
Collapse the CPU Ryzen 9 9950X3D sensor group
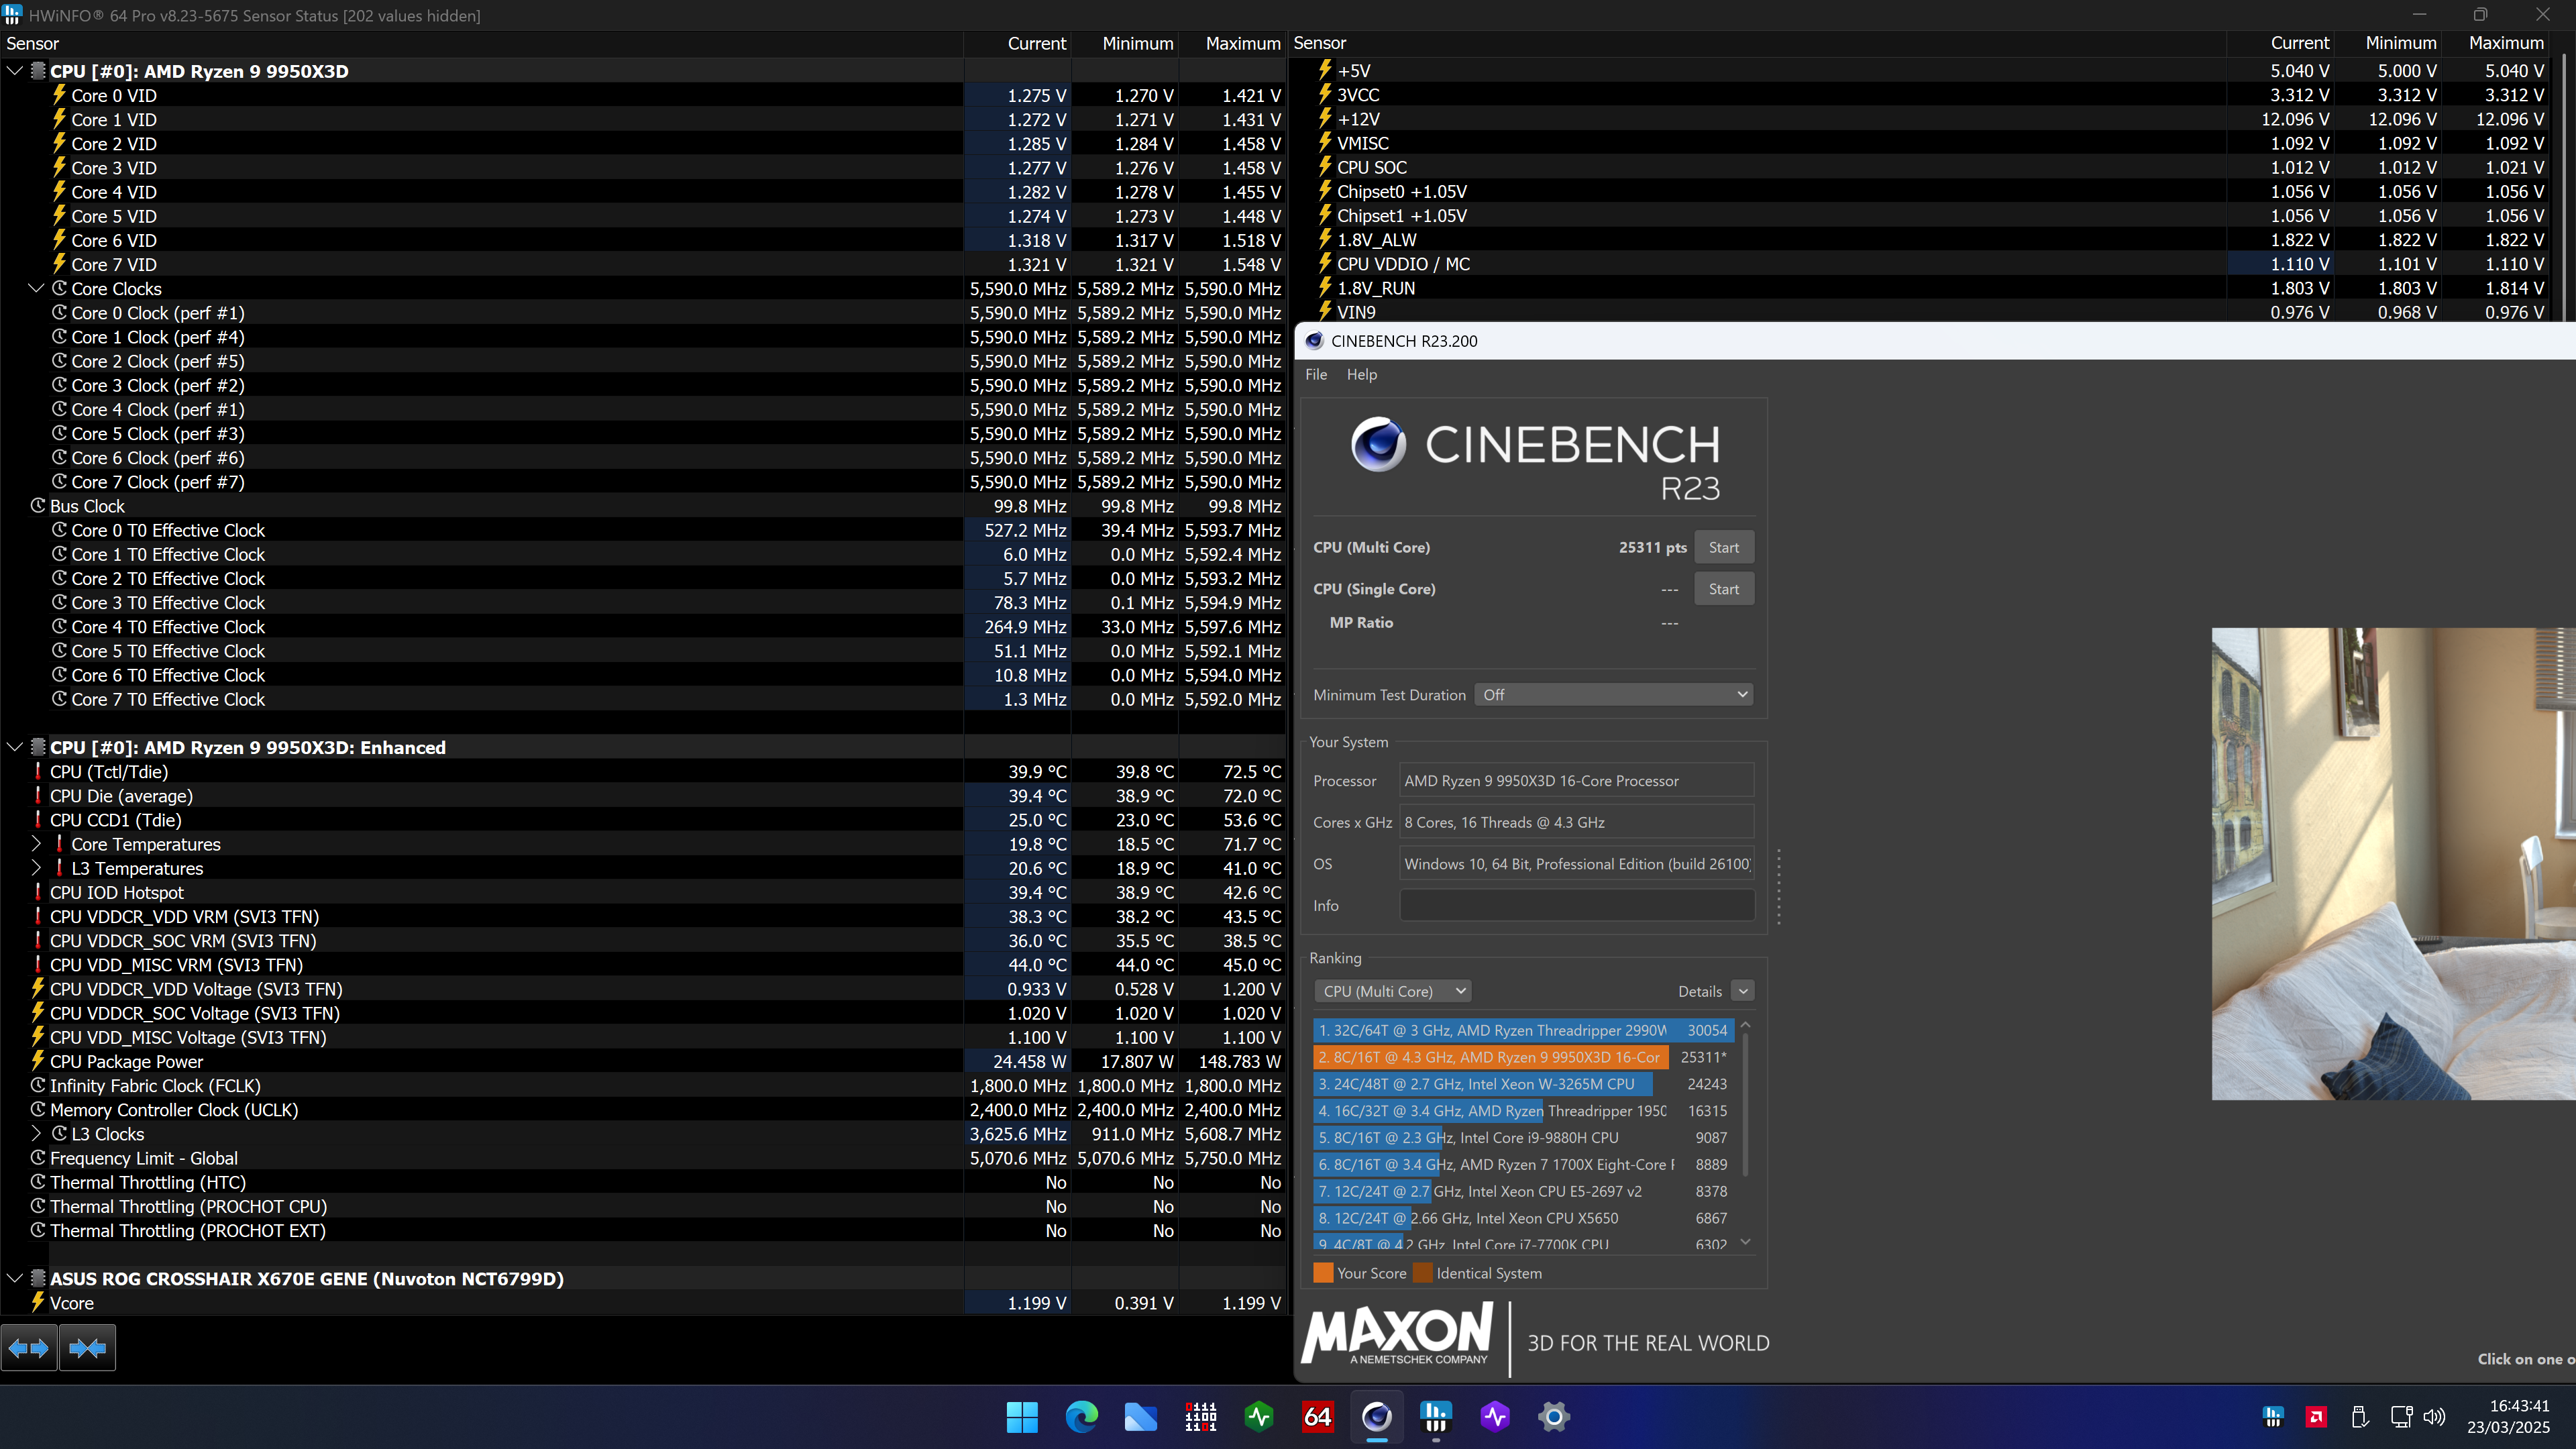pyautogui.click(x=15, y=71)
